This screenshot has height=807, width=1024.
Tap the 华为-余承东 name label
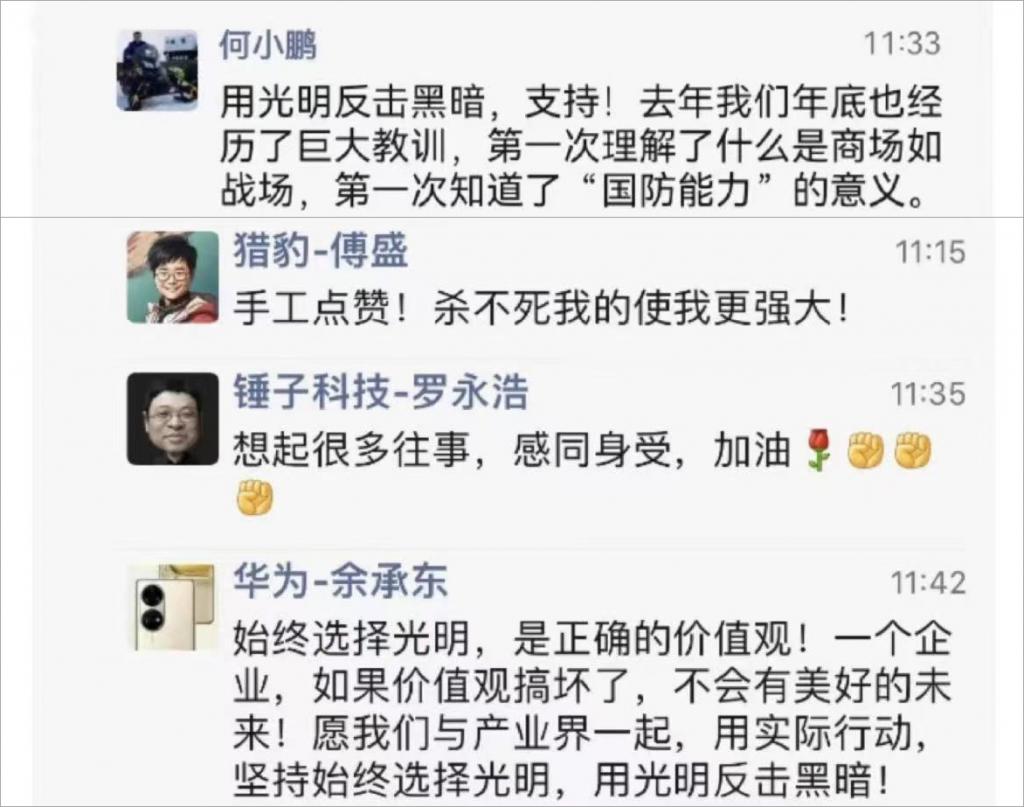(340, 581)
